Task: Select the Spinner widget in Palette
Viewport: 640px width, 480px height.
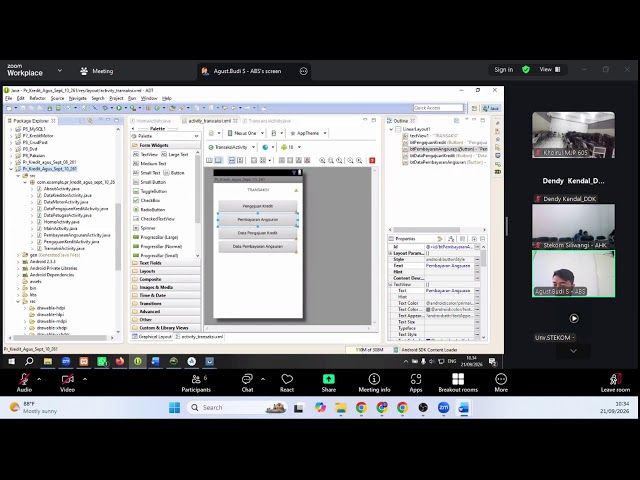Action: [144, 228]
